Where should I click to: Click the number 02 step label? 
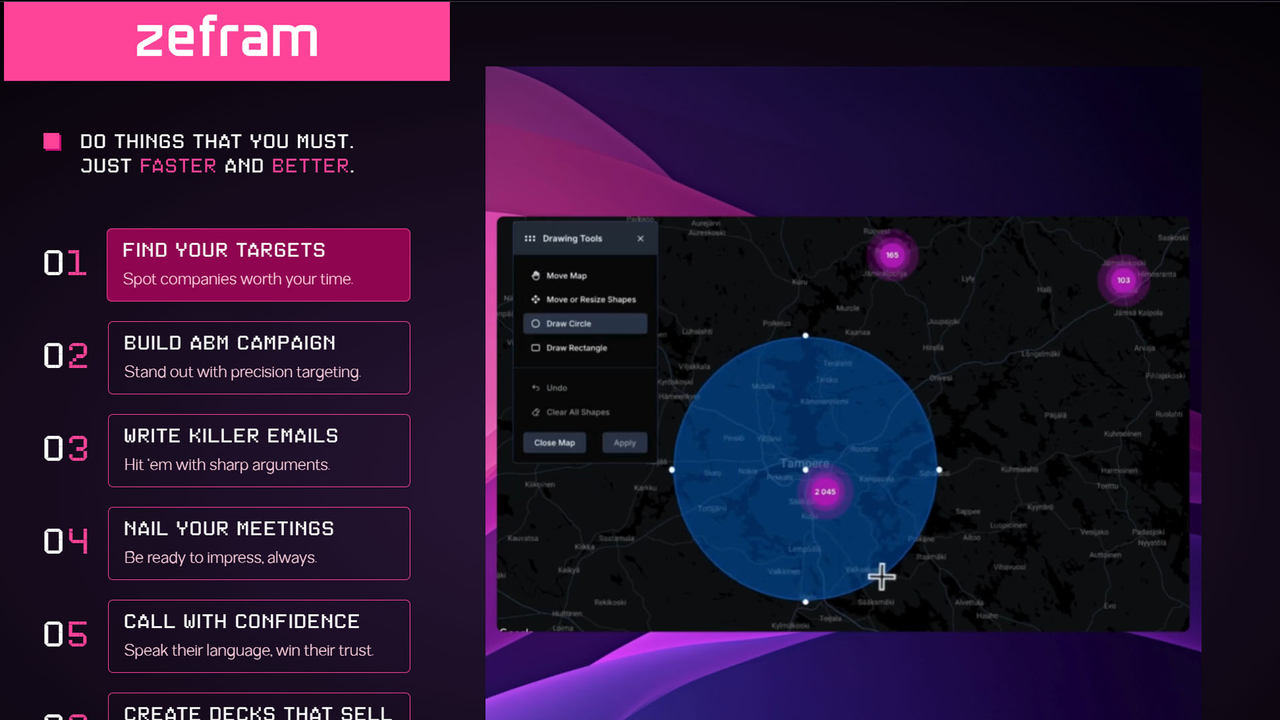click(x=65, y=356)
